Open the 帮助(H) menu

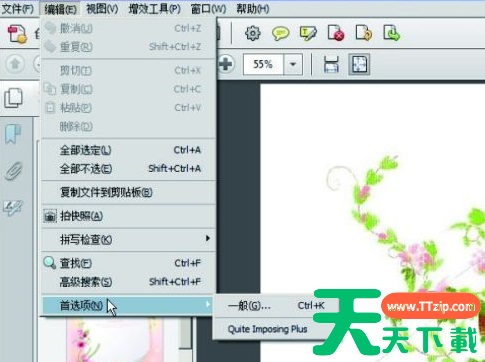253,9
